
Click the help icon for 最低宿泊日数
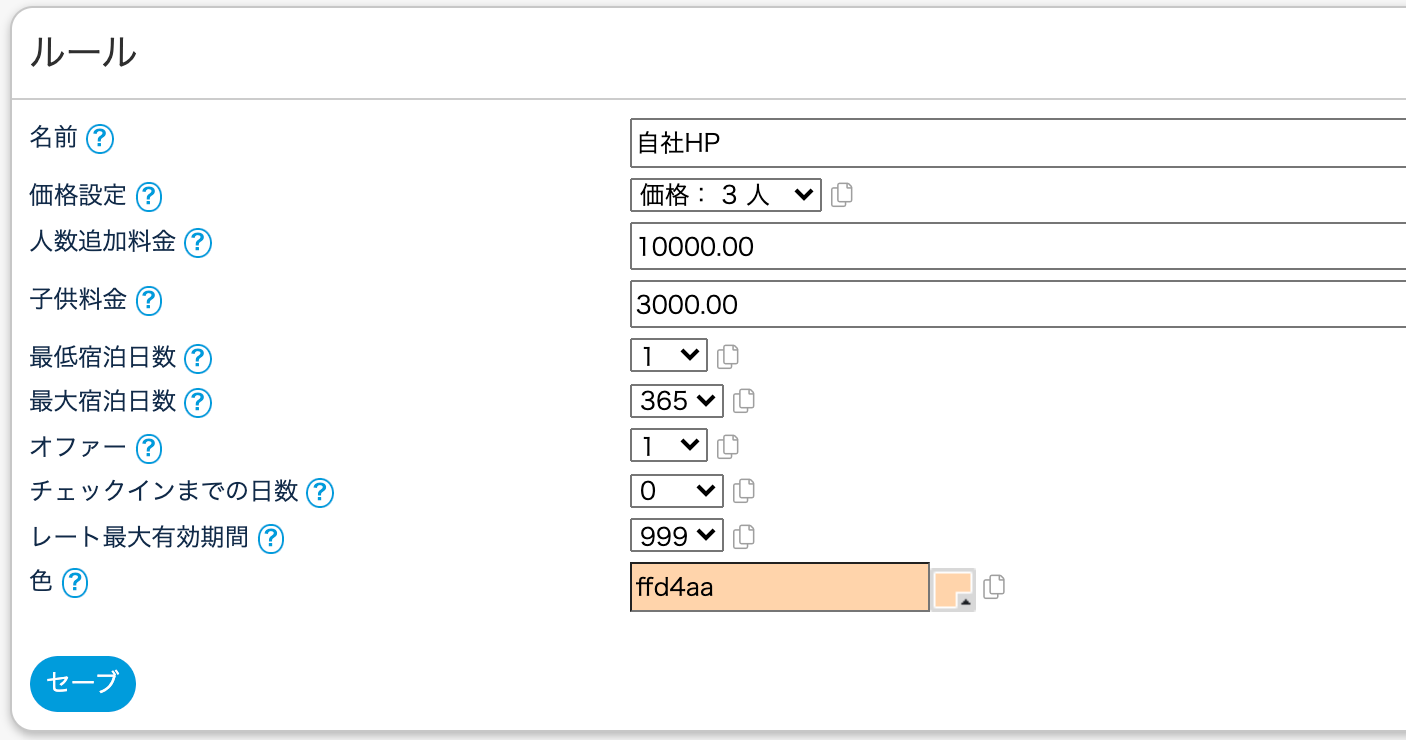(x=198, y=358)
